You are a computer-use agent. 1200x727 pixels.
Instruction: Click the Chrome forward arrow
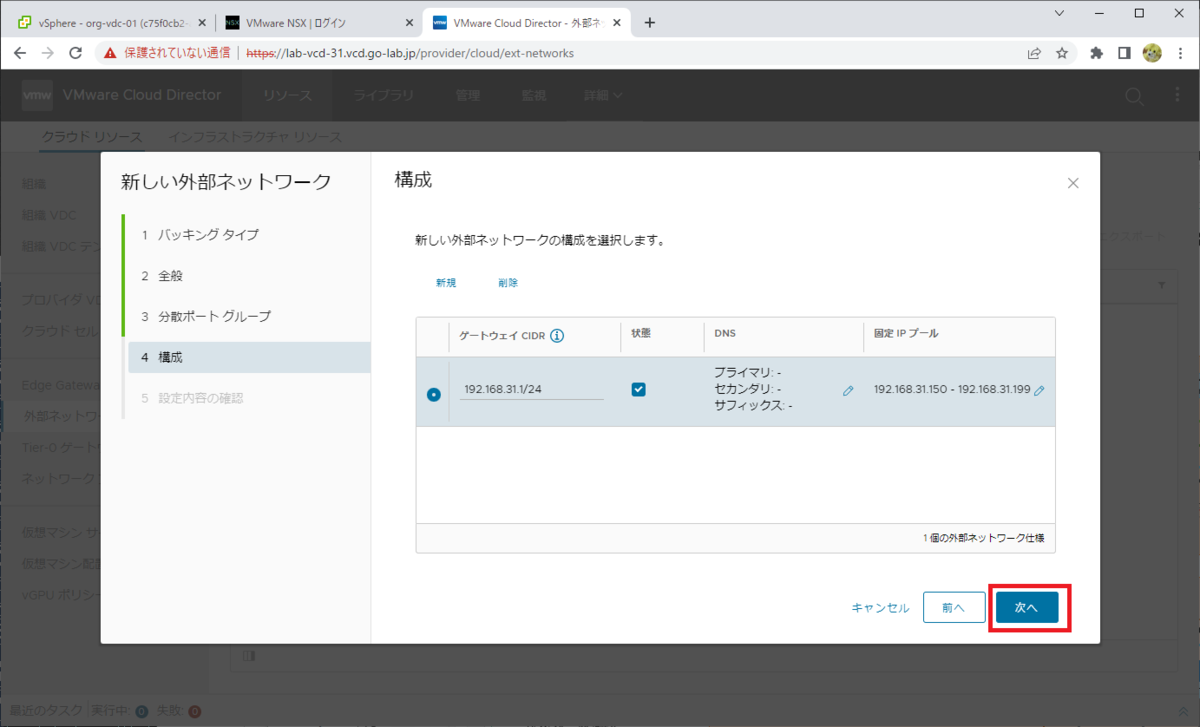click(47, 53)
